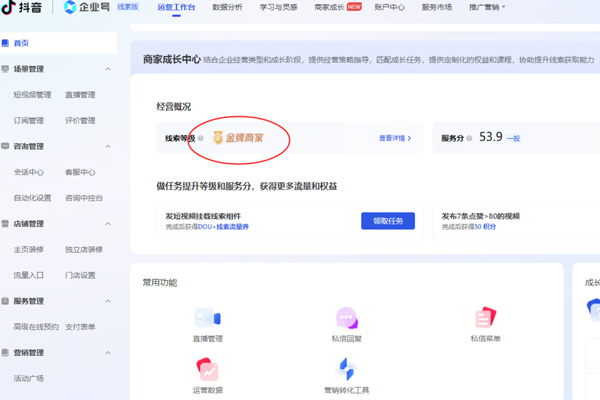Click the 企业号 logo icon

click(70, 7)
